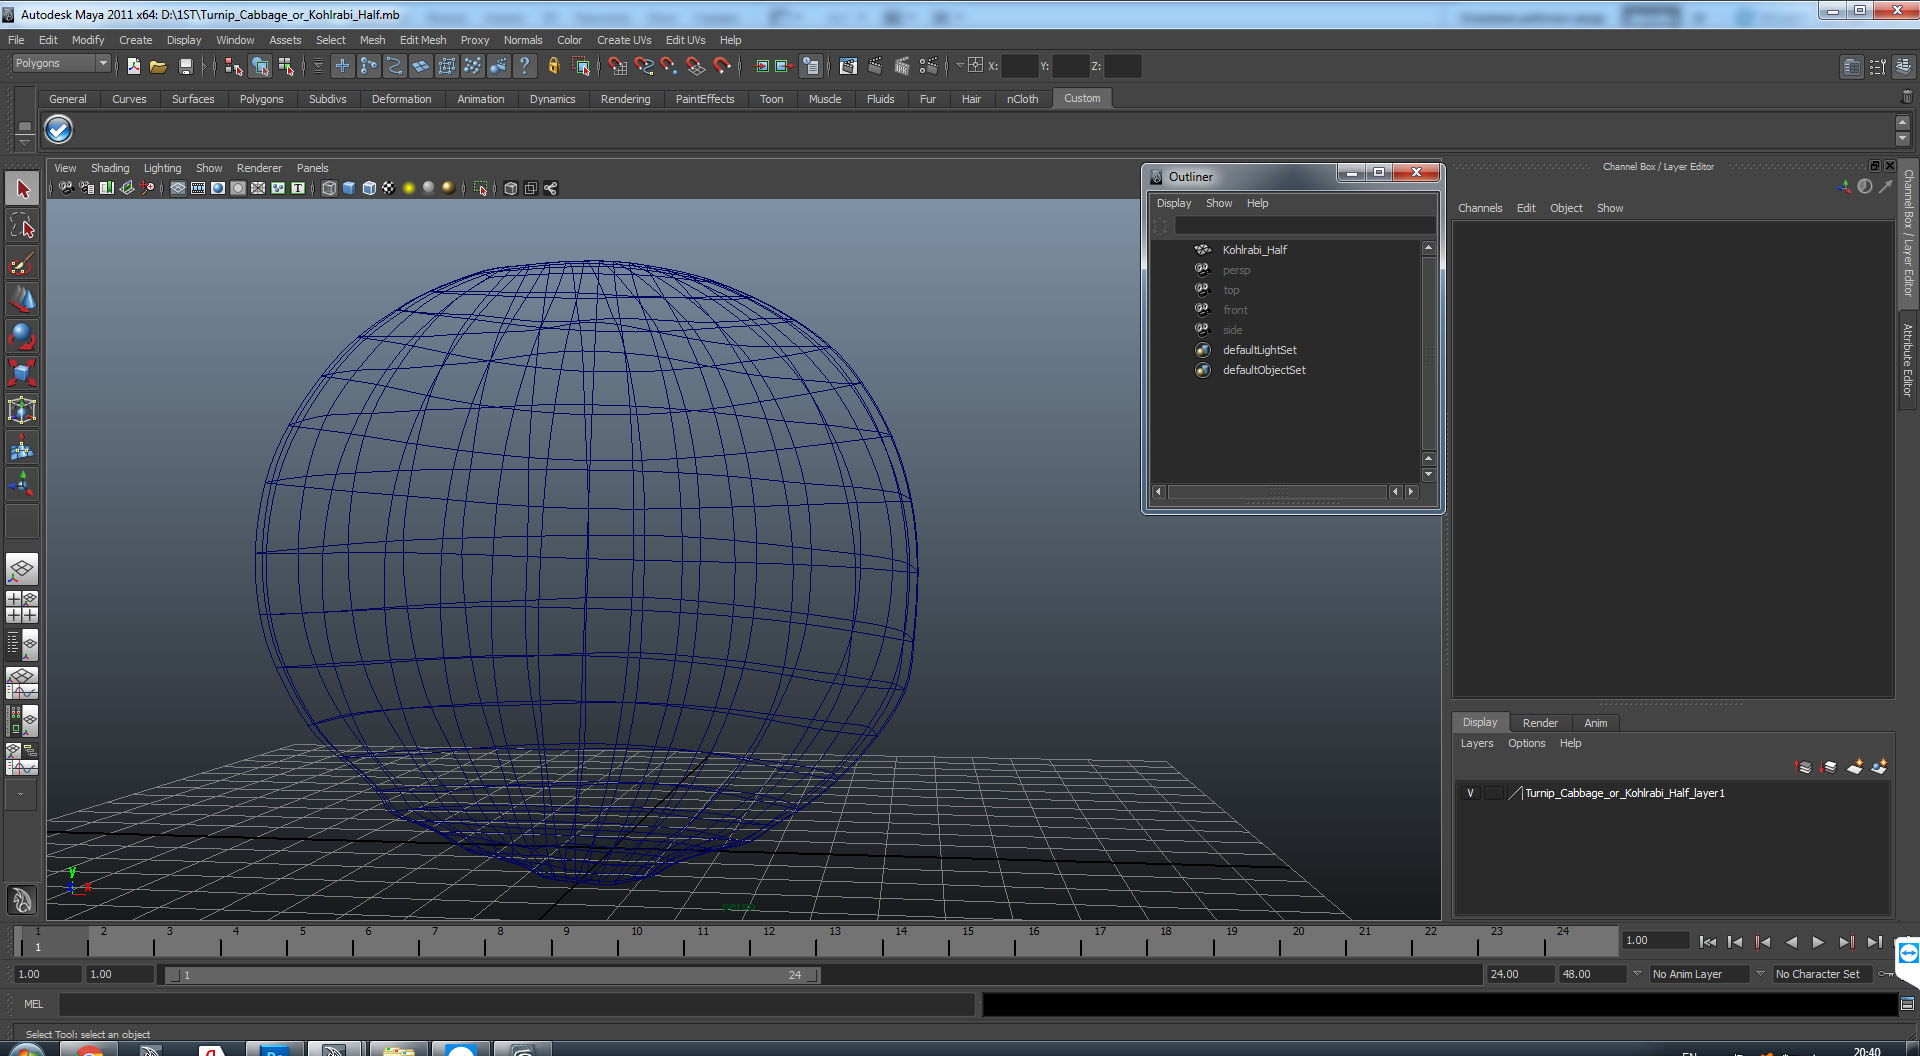Open the Edit UVs menu

click(685, 40)
